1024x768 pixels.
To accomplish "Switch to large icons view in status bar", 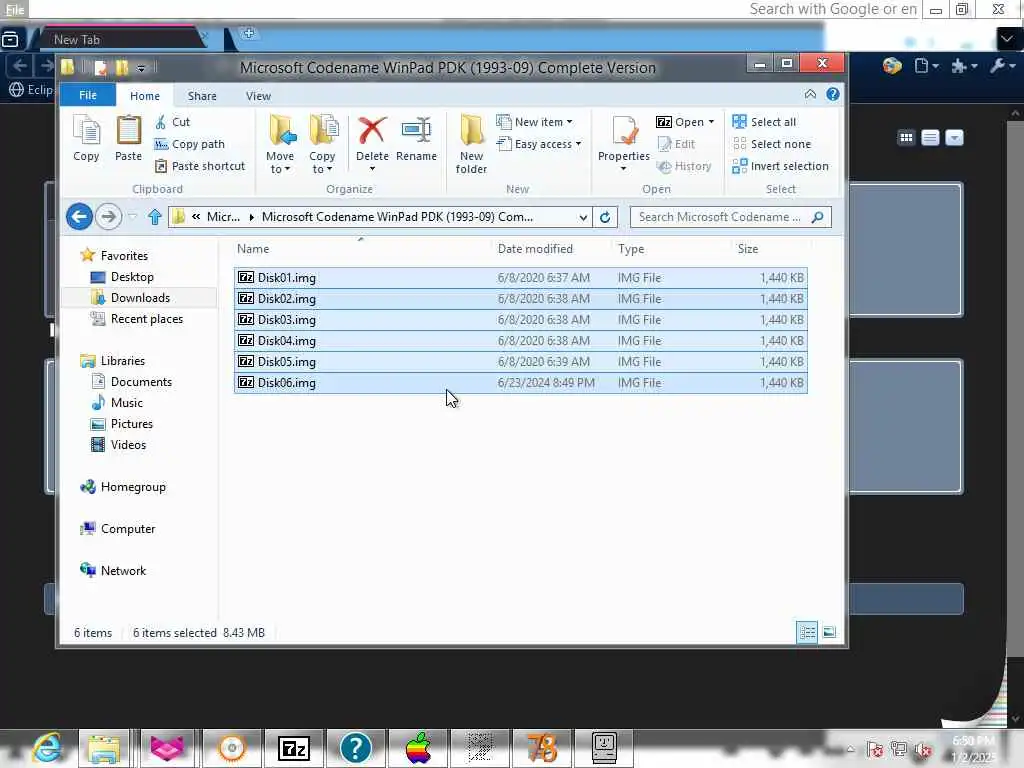I will tap(829, 632).
